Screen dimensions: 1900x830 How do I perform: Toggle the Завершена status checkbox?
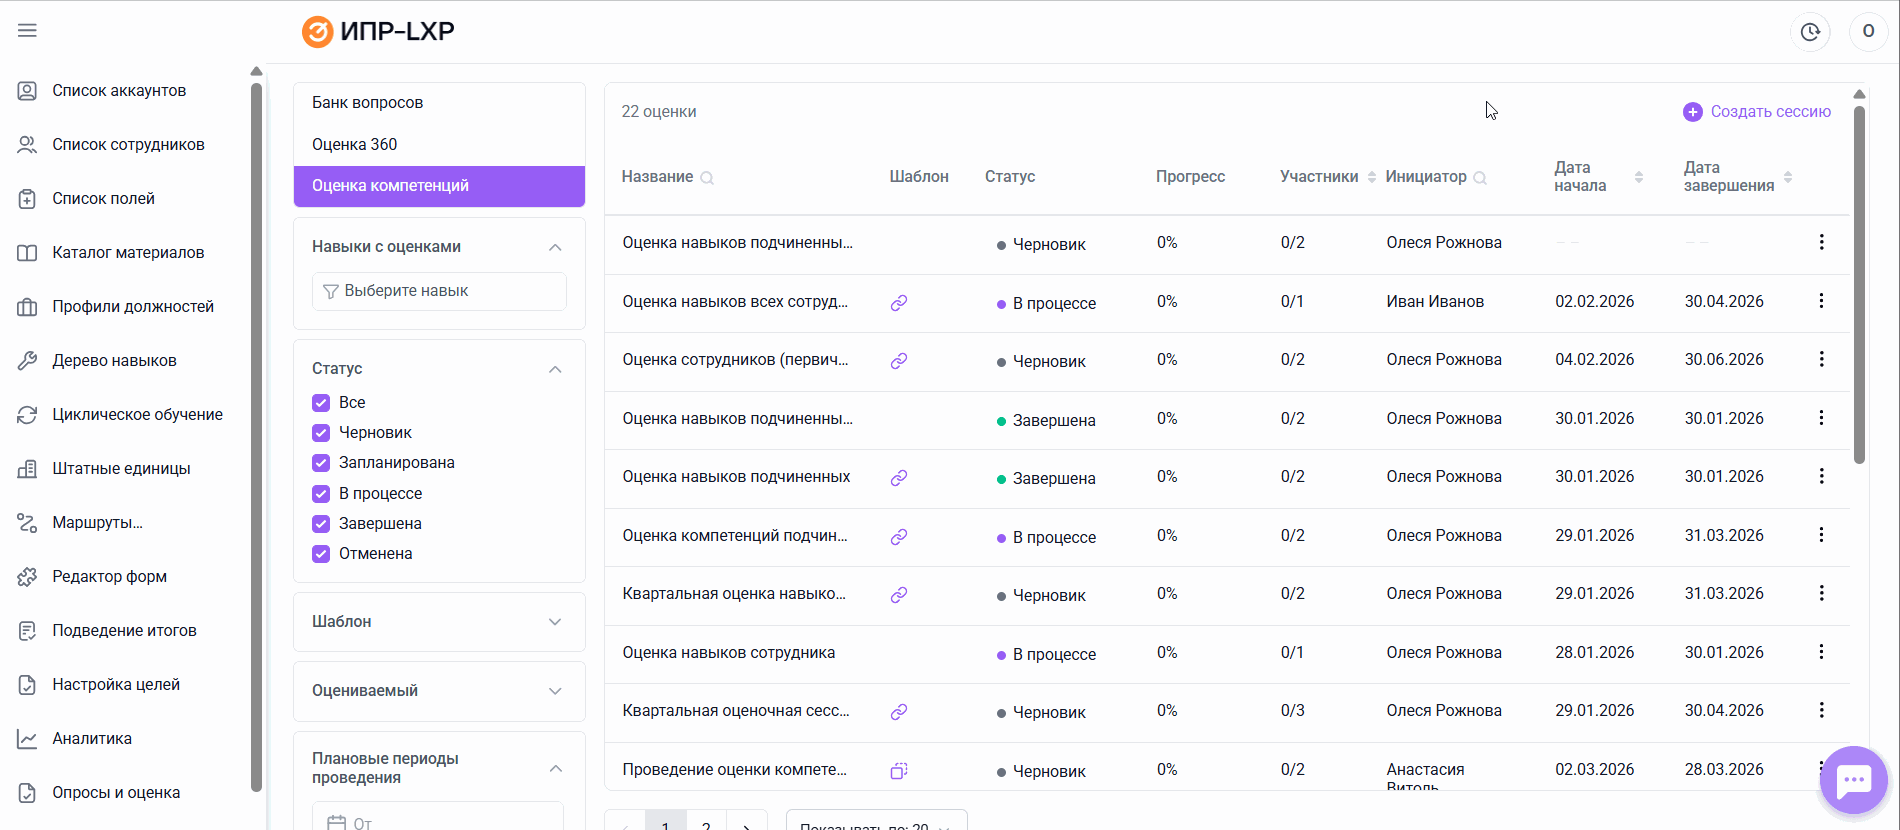[321, 524]
